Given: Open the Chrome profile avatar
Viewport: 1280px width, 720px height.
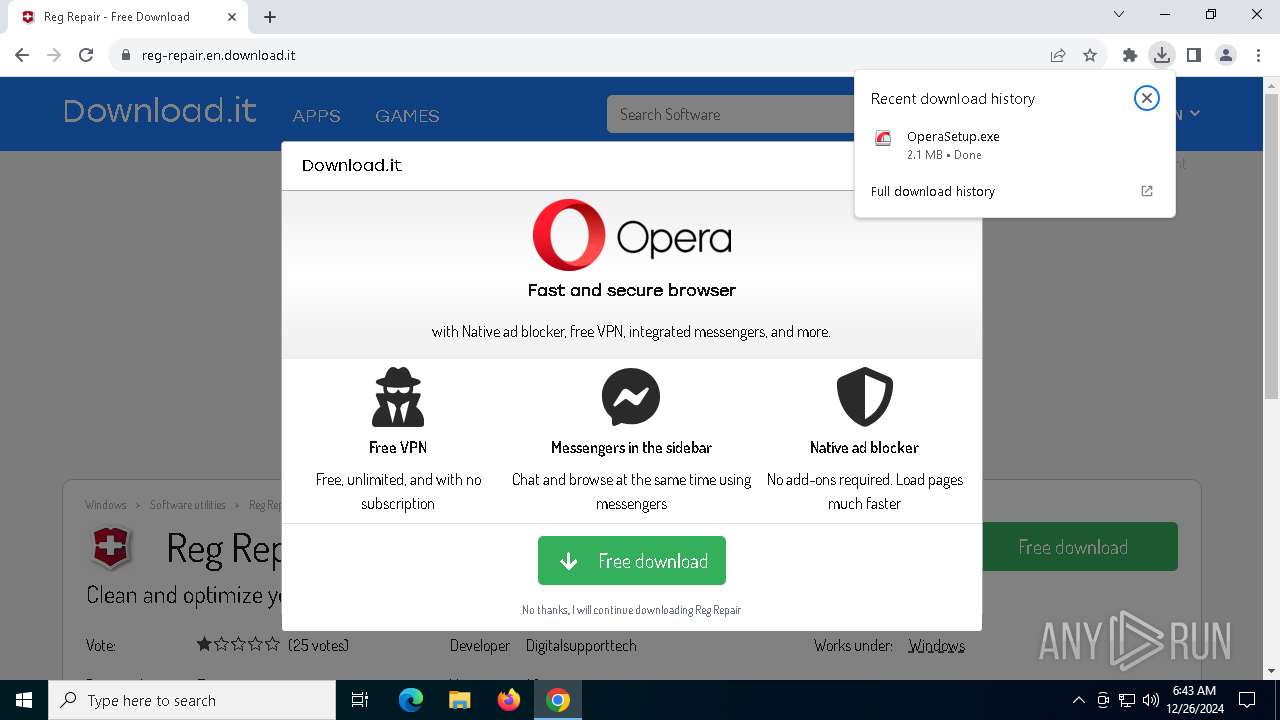Looking at the screenshot, I should (x=1226, y=55).
